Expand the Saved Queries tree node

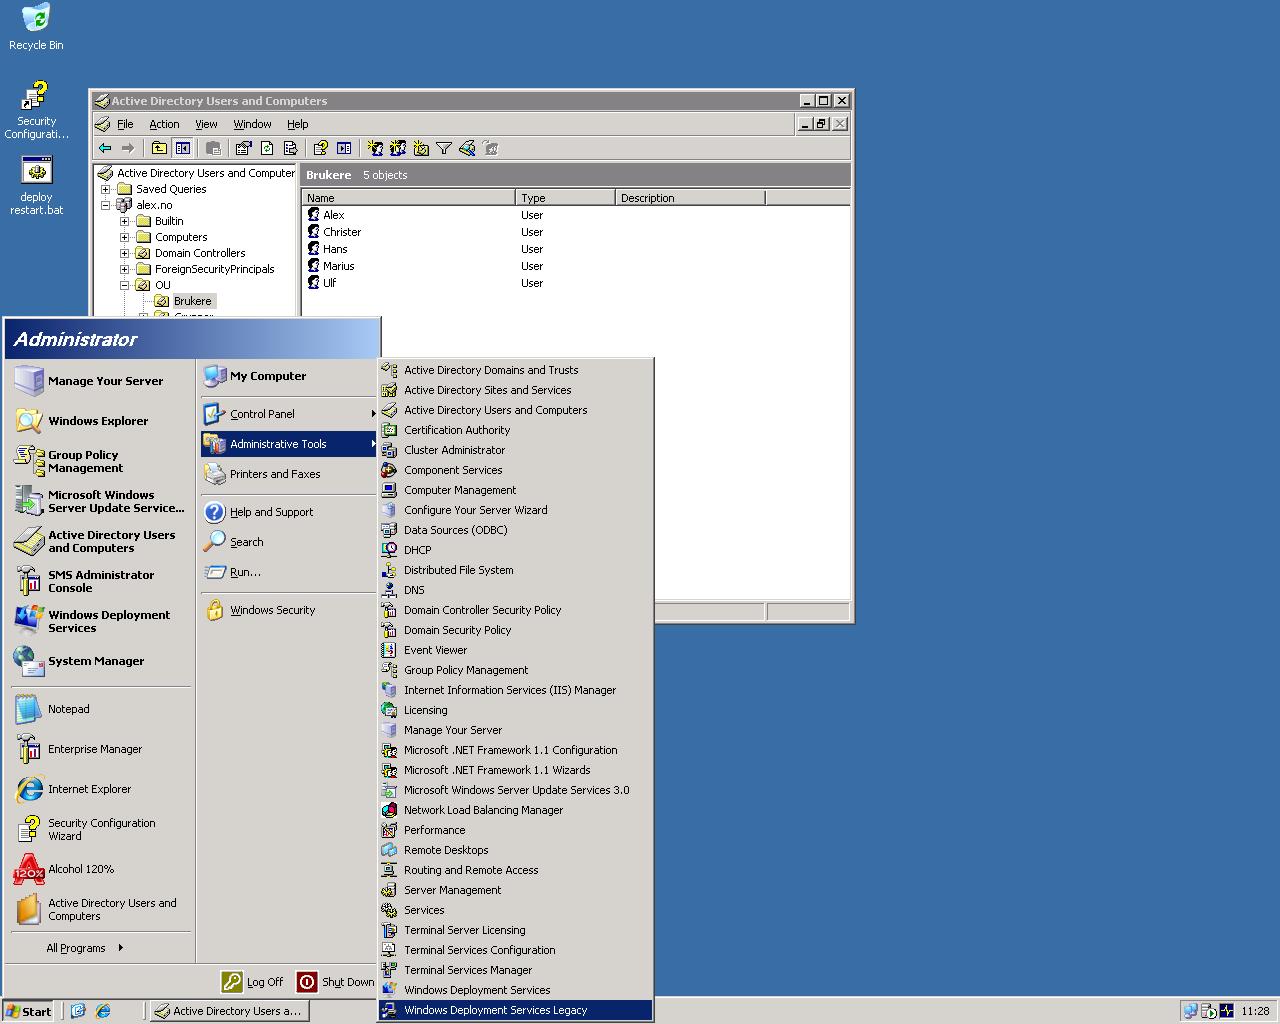(x=105, y=189)
